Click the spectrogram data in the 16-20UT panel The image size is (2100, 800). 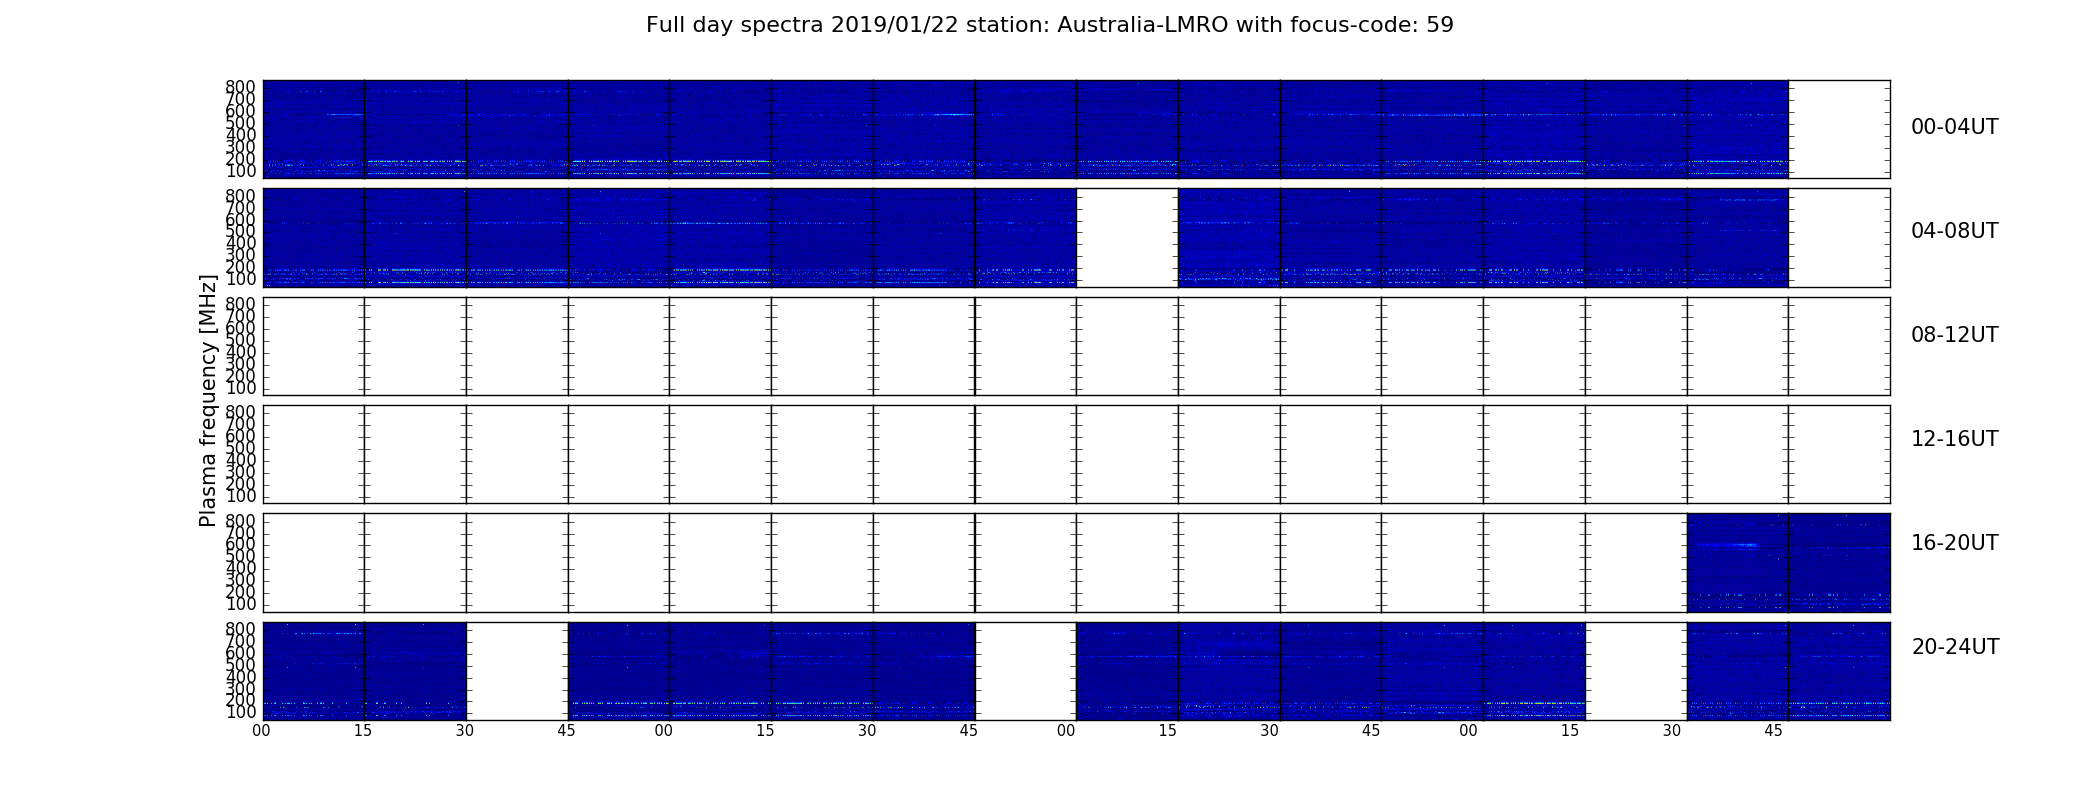coord(1788,563)
